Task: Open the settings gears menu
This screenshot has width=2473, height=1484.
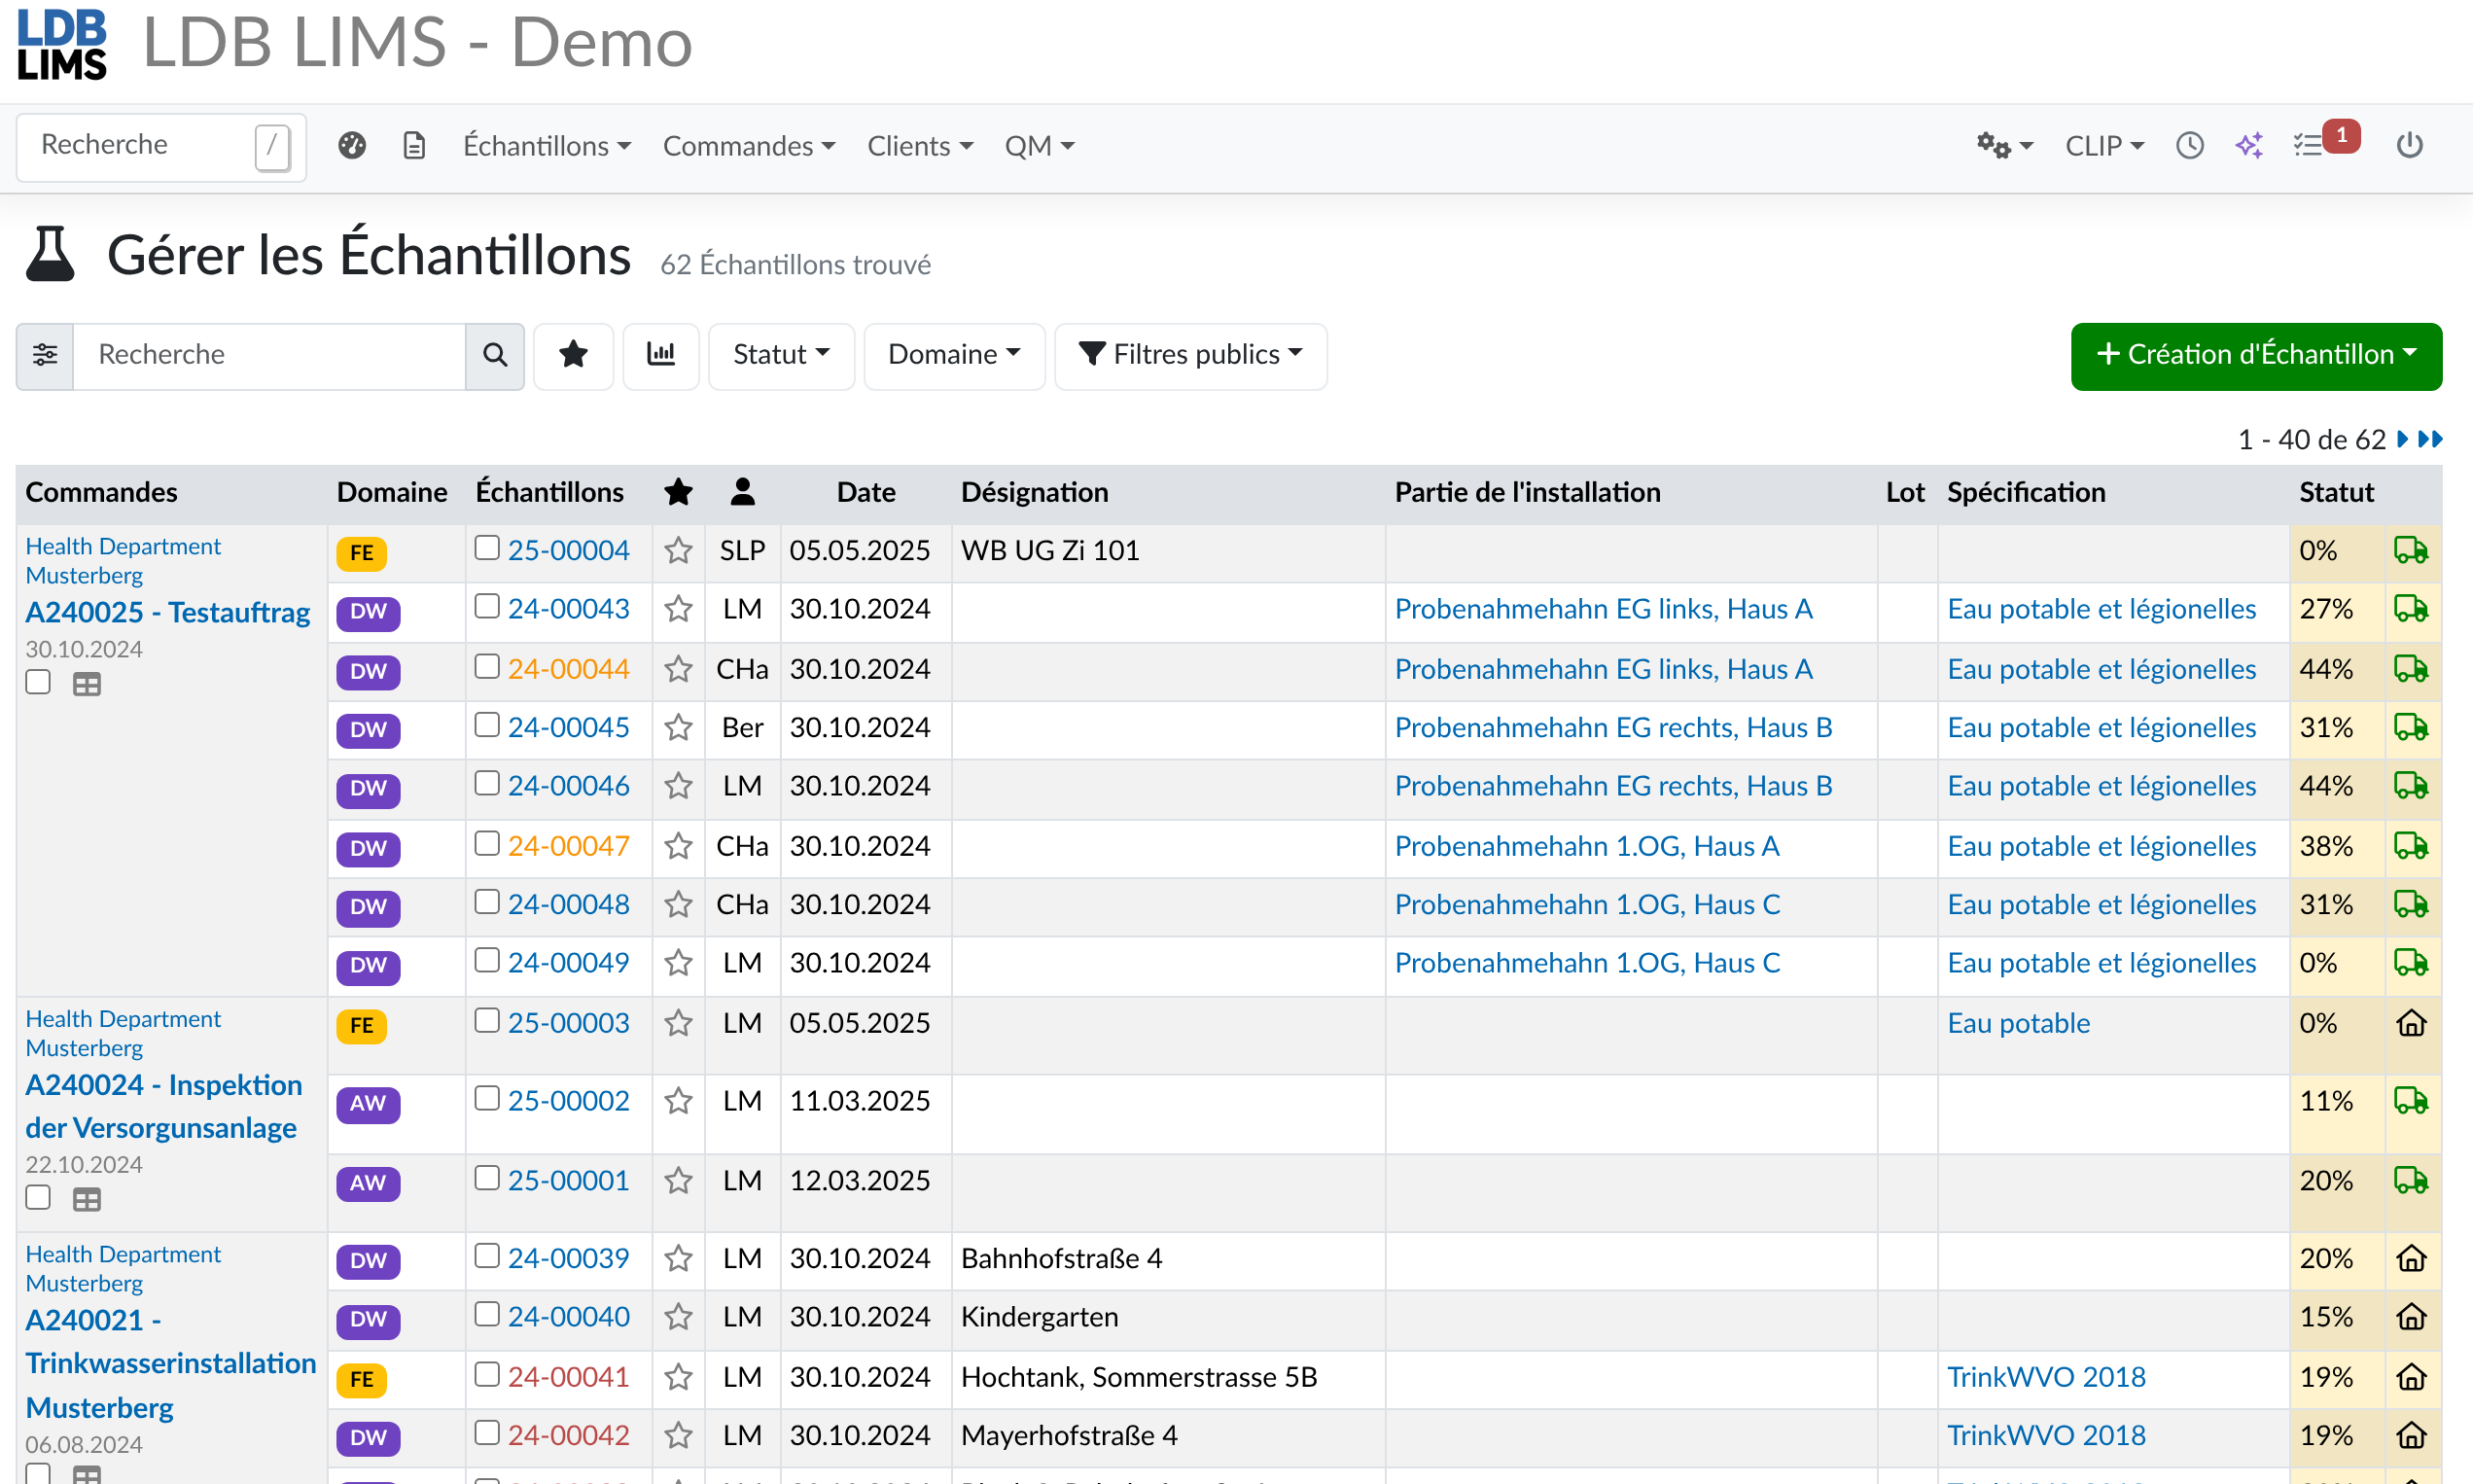Action: coord(2004,146)
